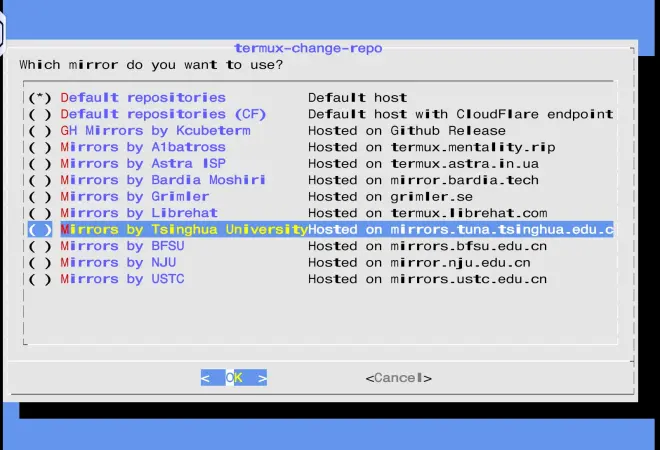Click highlighted 'Mirrors by Tsinghua University' label

pos(184,229)
